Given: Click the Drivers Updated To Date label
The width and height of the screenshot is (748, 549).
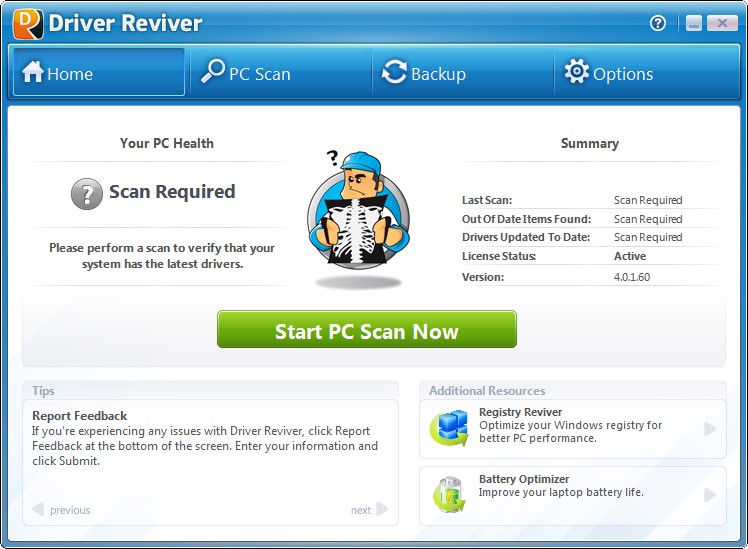Looking at the screenshot, I should [x=526, y=237].
